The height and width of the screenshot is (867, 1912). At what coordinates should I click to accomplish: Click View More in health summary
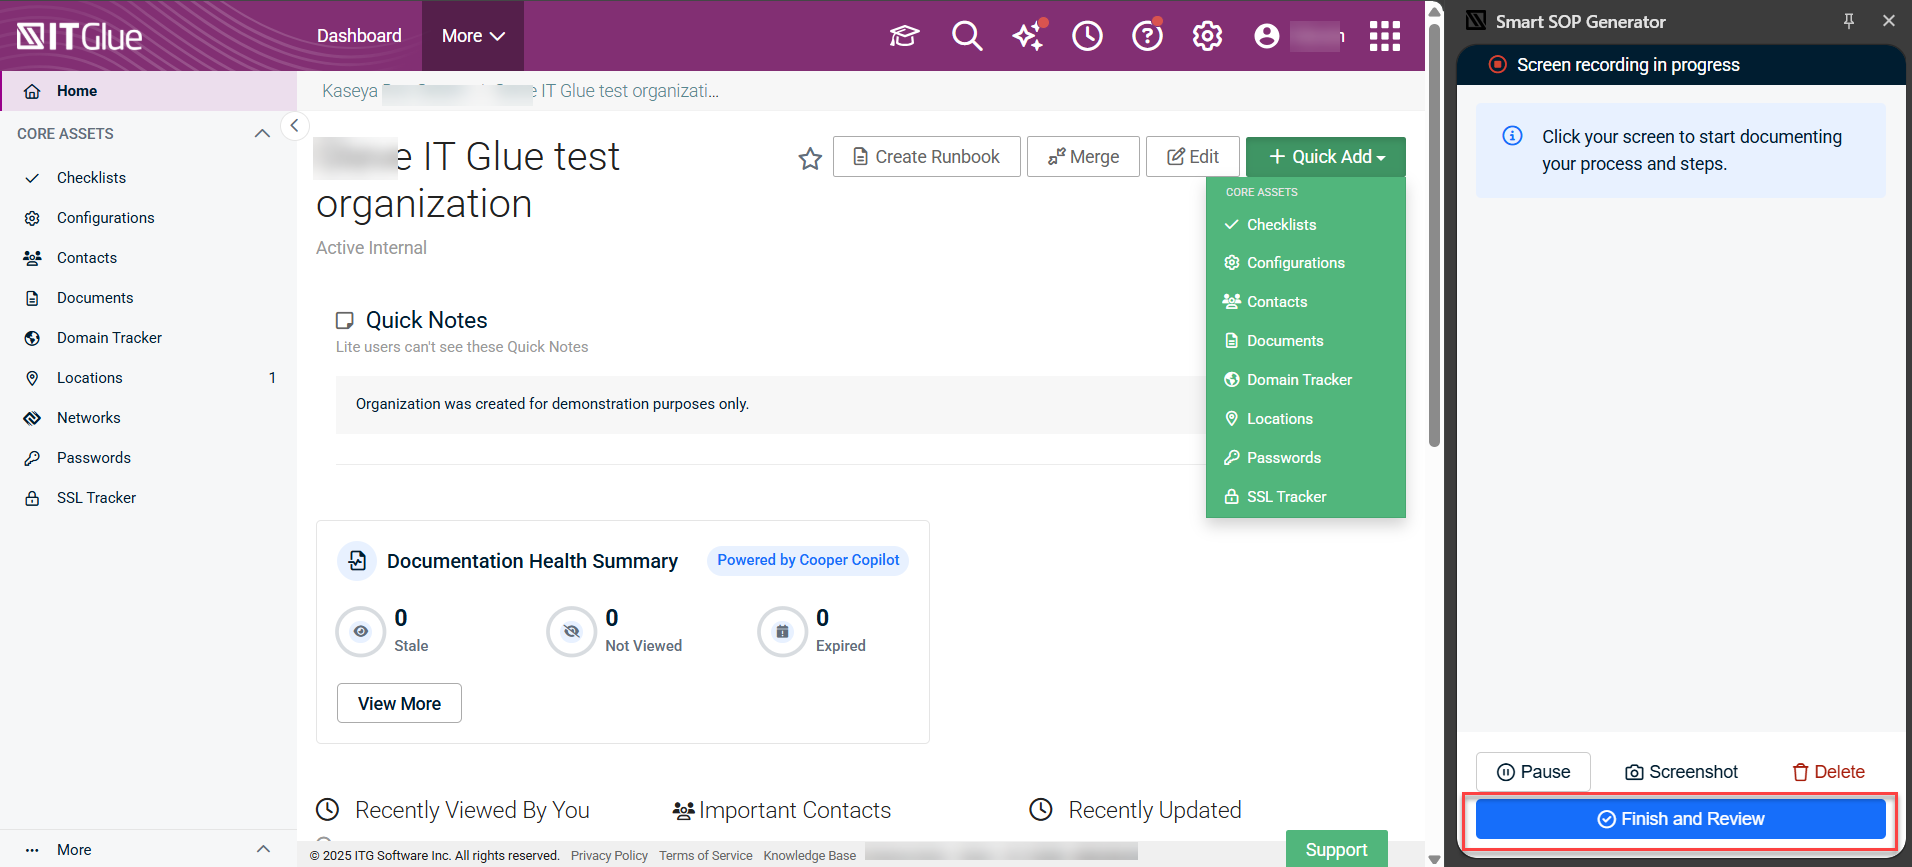(399, 703)
